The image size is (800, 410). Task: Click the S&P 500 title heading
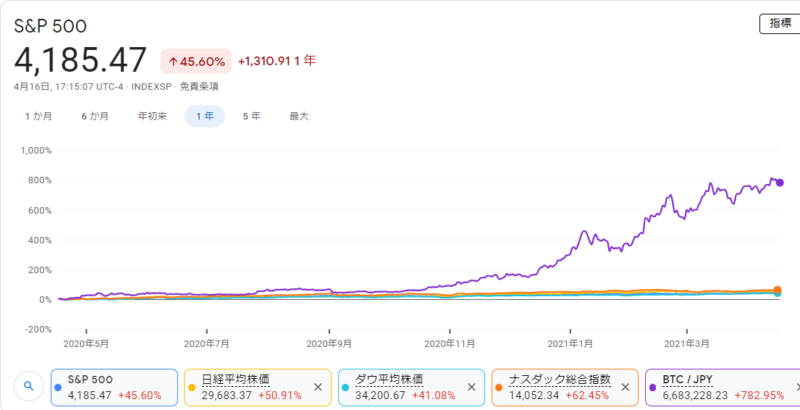tap(51, 26)
